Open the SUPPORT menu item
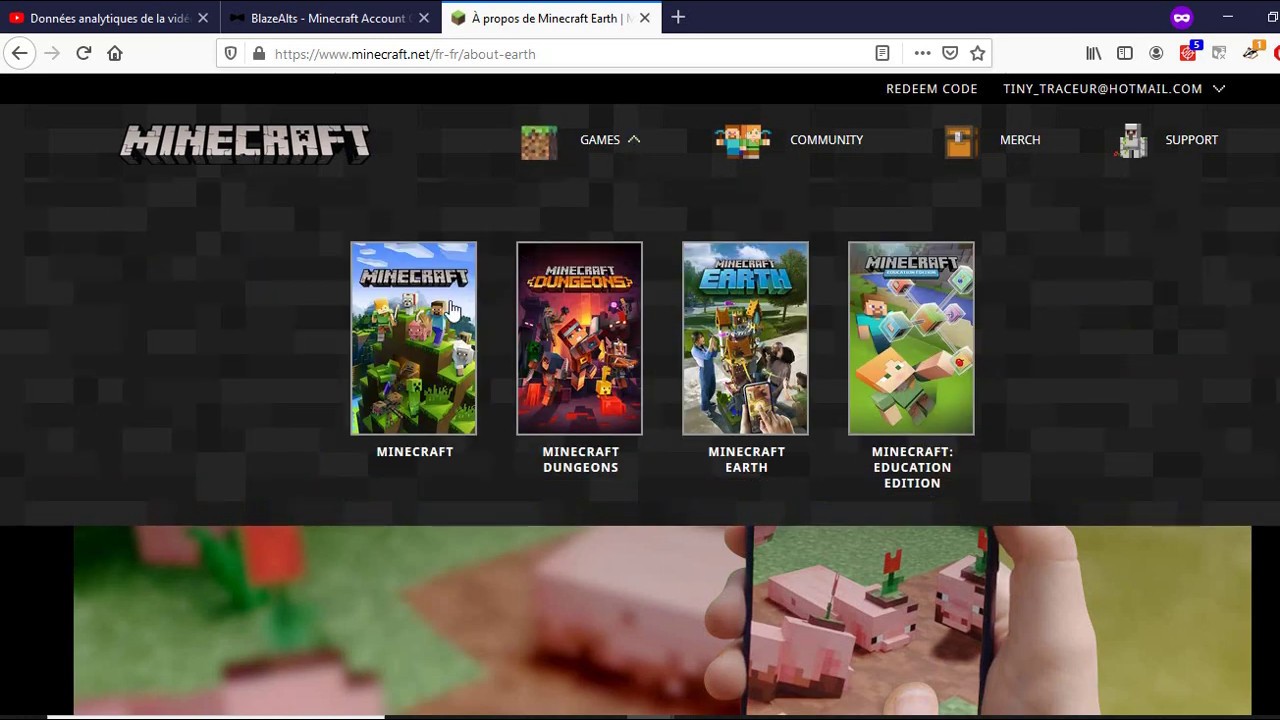 coord(1191,140)
